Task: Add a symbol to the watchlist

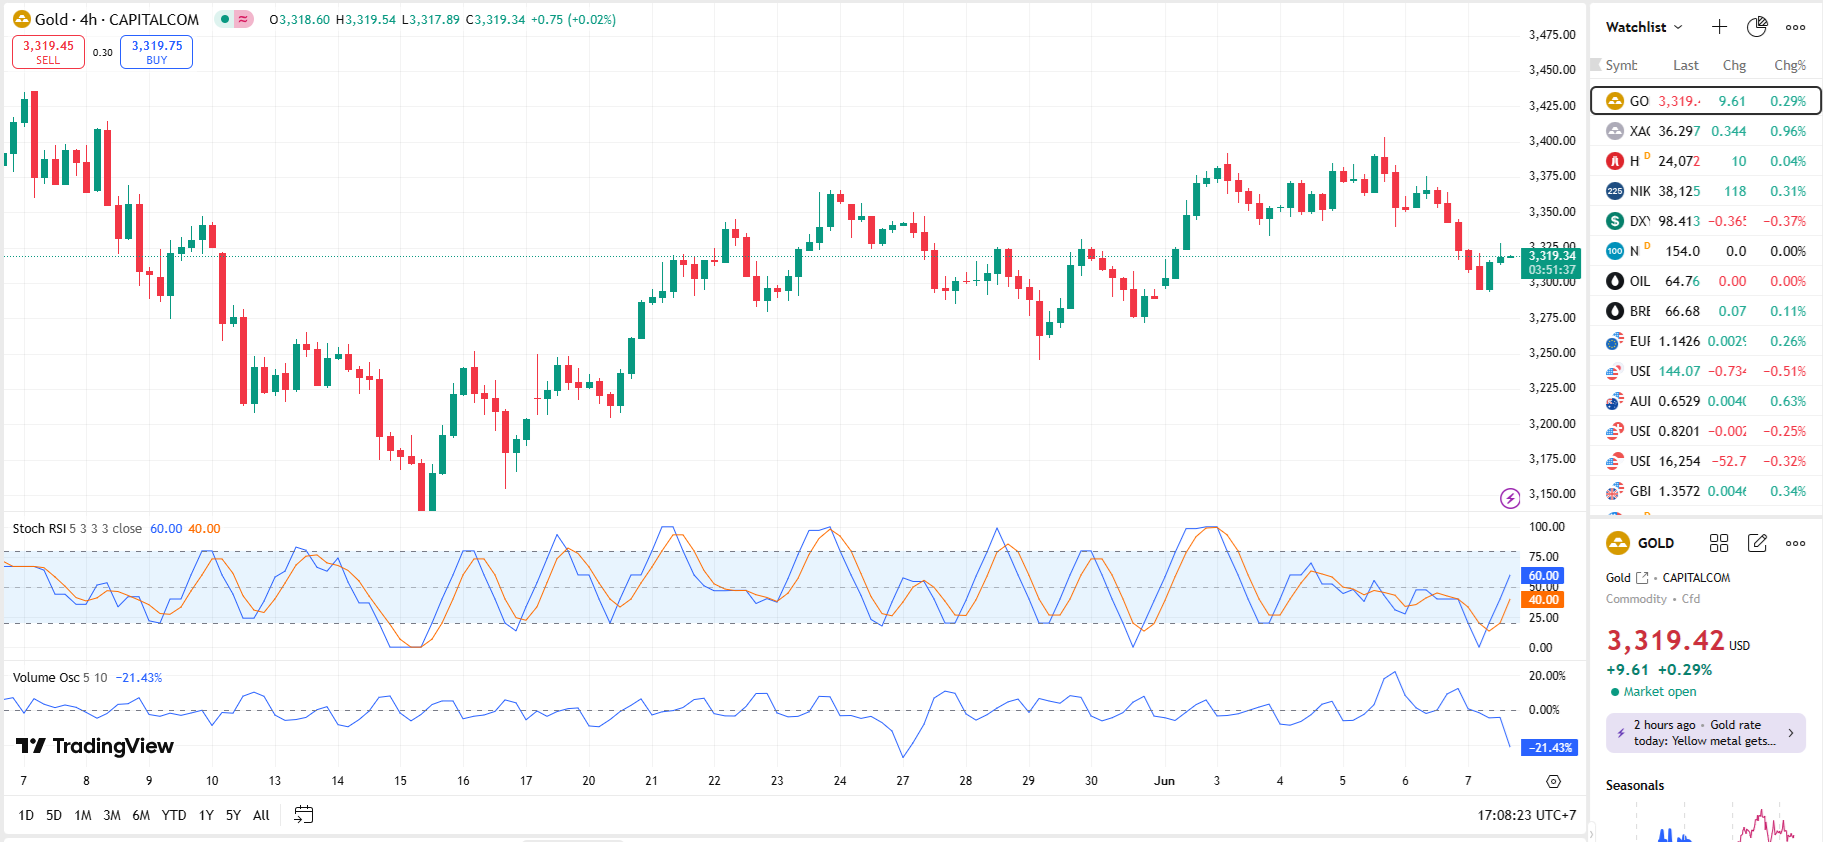Action: [x=1719, y=27]
